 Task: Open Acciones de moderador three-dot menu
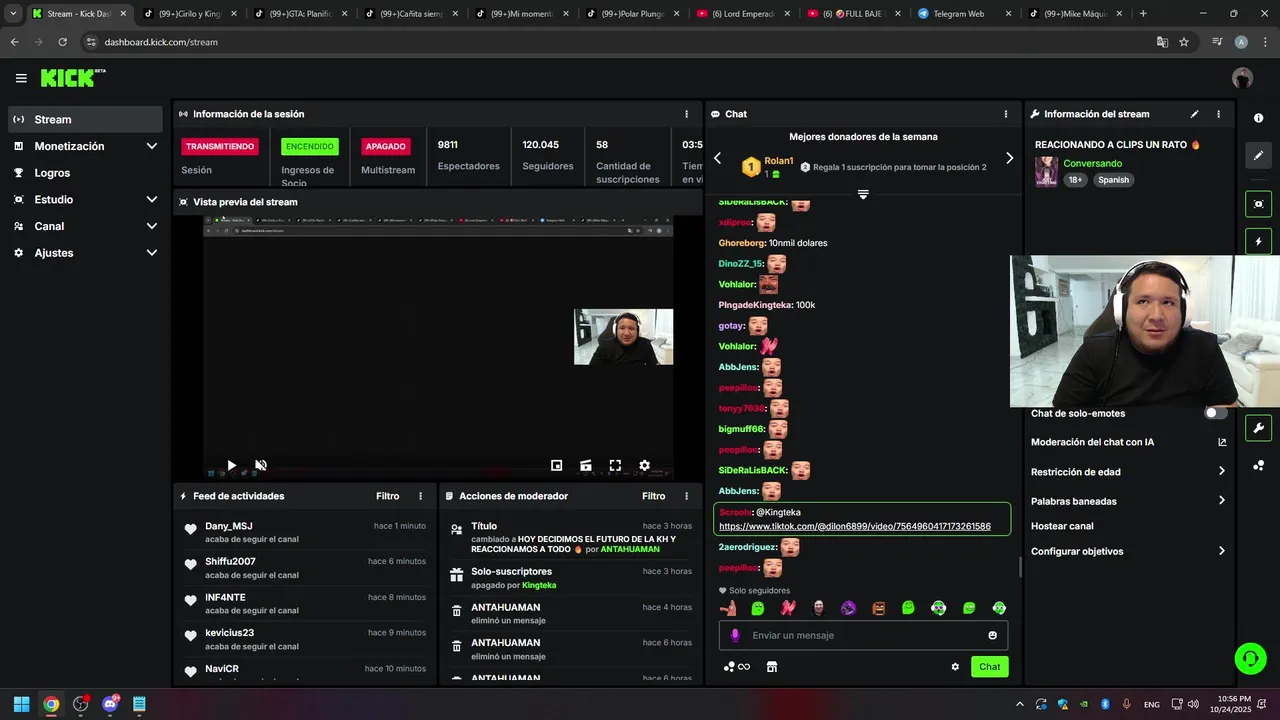686,496
